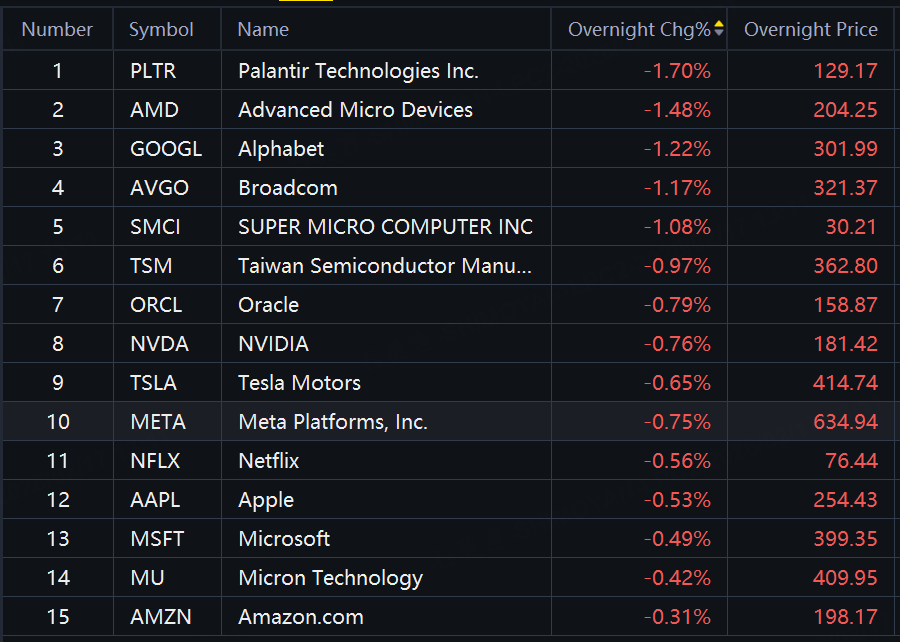Open SUPER MICRO COMPUTER INC entry
Viewport: 900px width, 642px height.
click(385, 227)
